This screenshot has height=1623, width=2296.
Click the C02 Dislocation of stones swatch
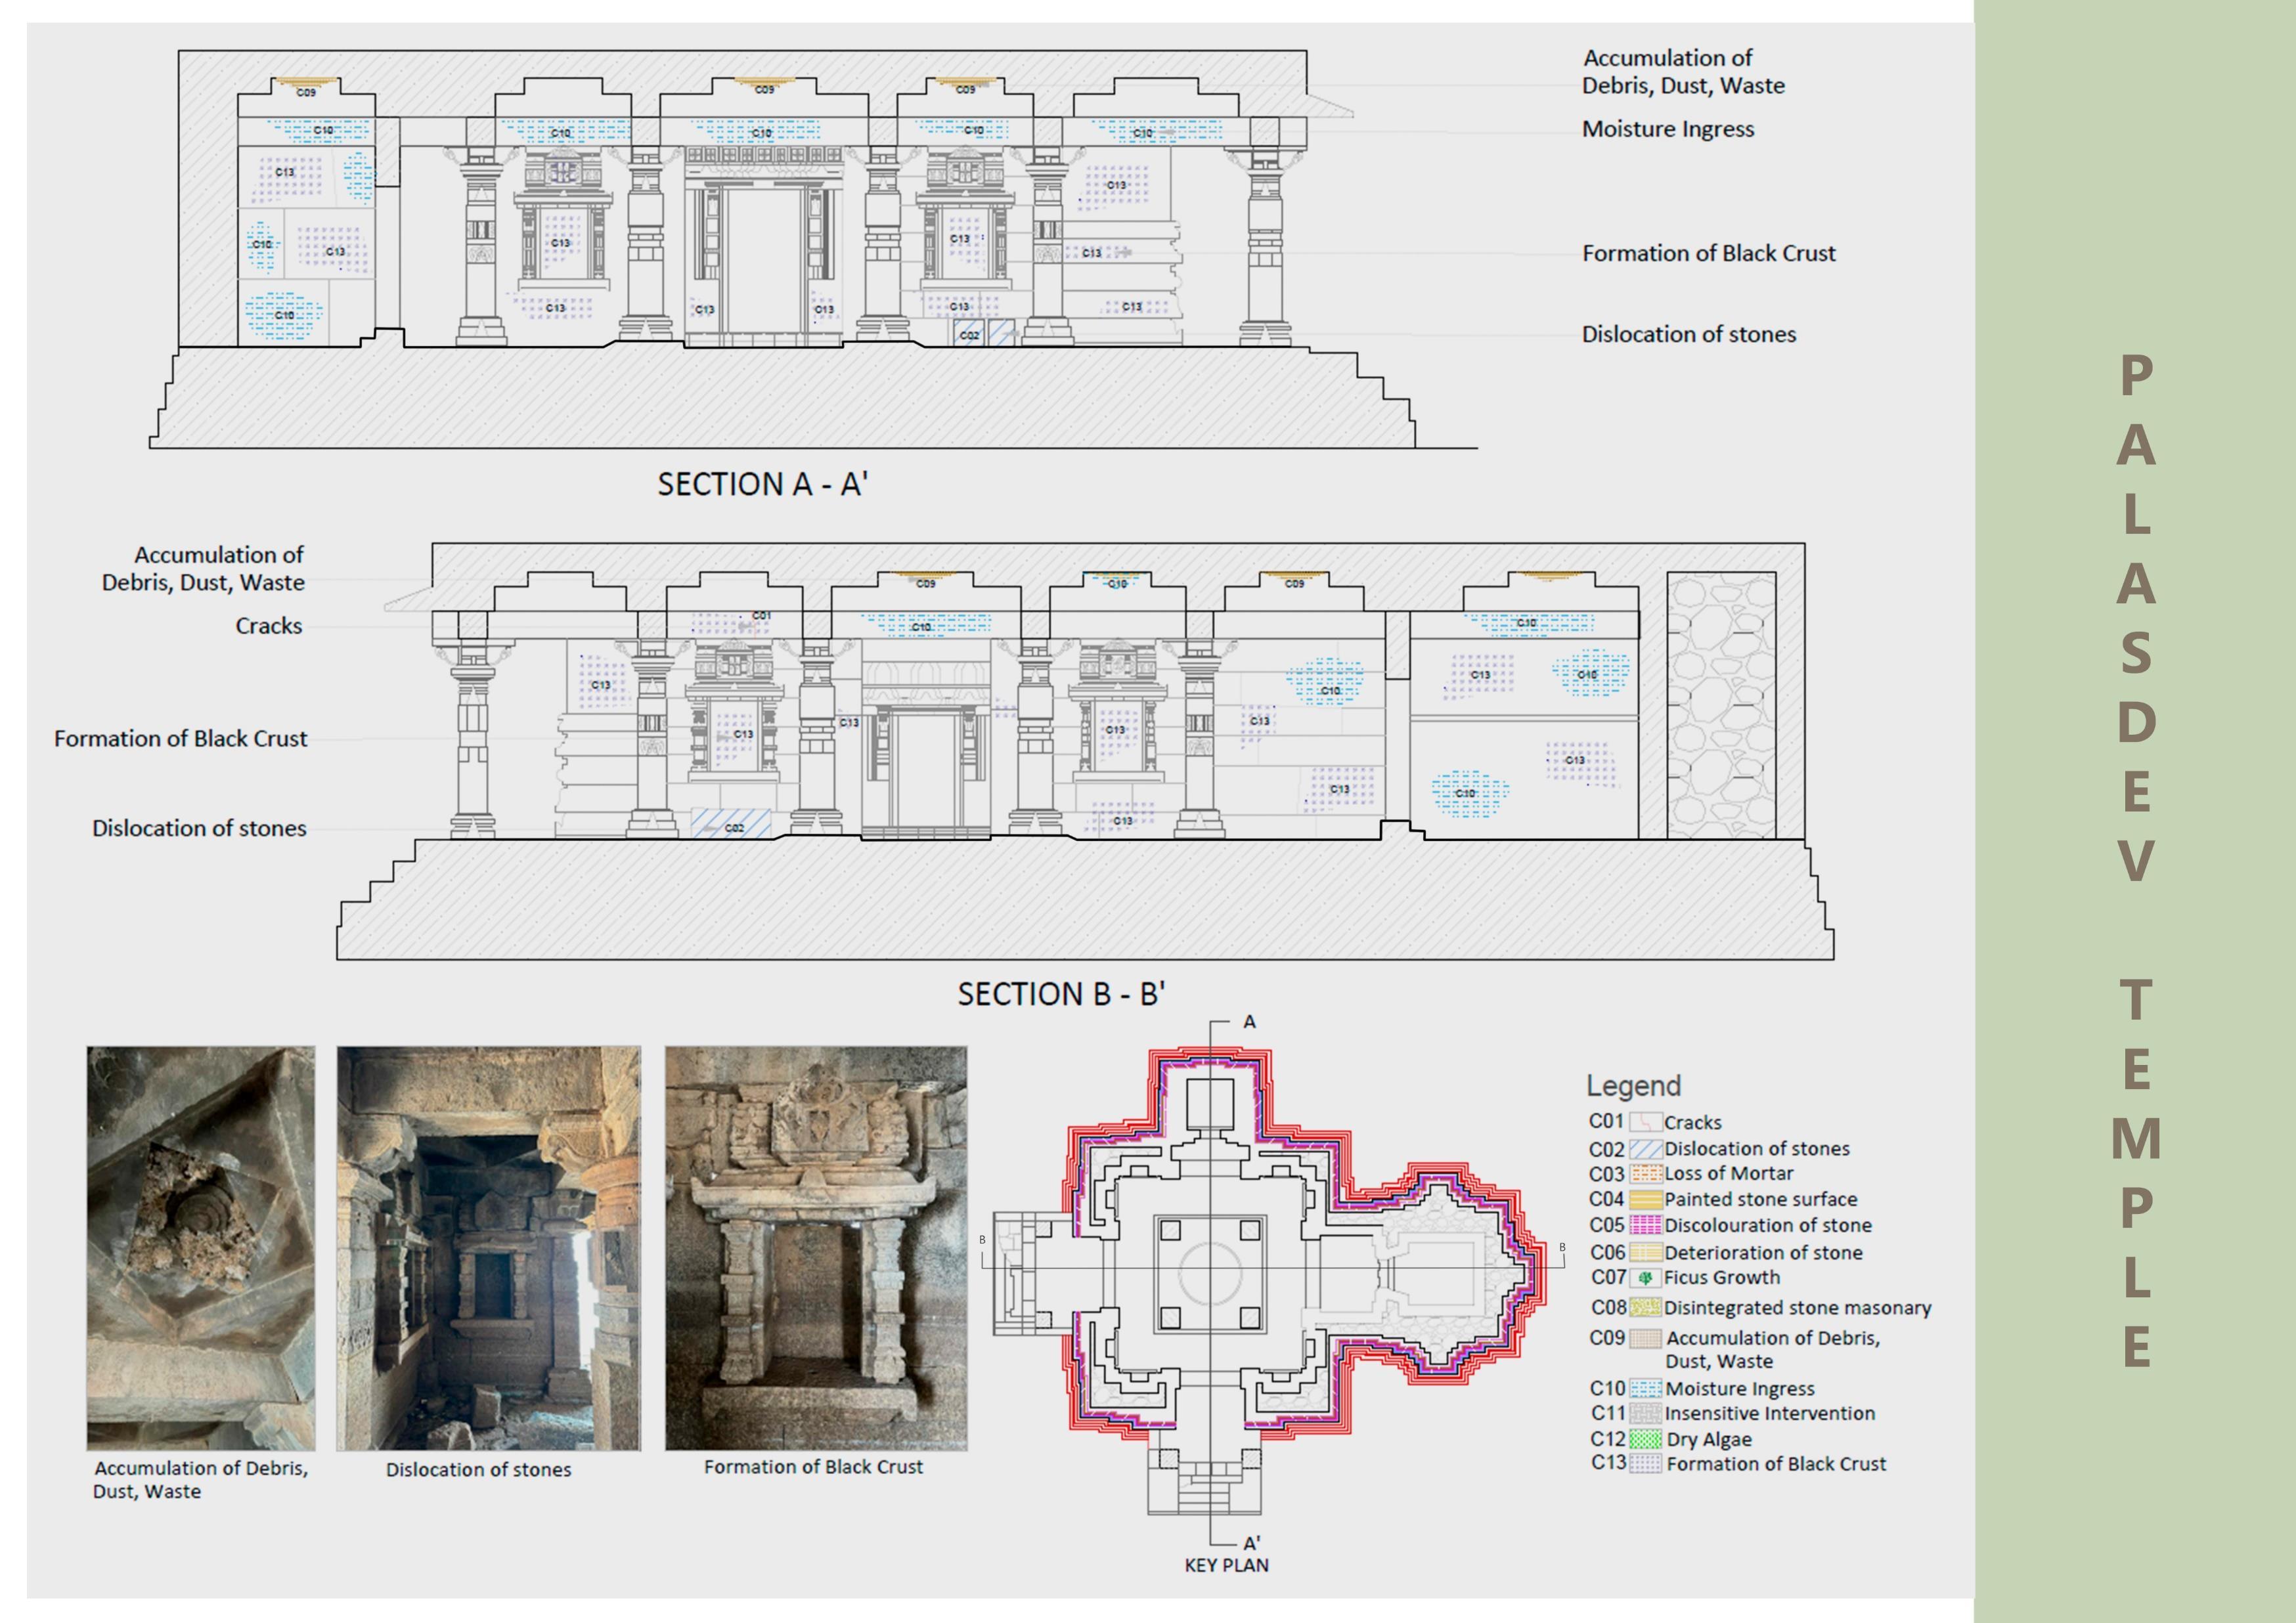(x=1646, y=1149)
